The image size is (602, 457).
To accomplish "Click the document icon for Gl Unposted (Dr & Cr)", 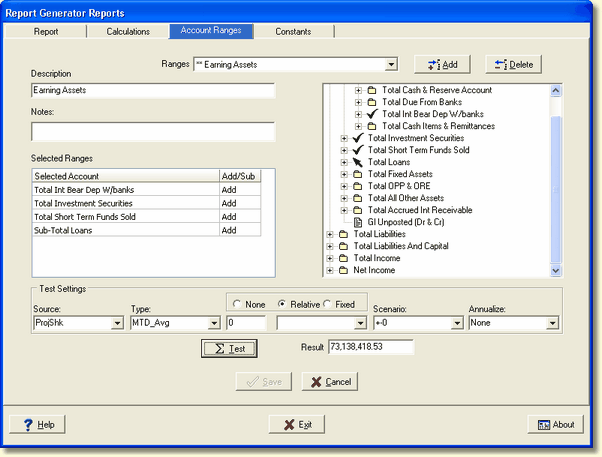I will click(x=359, y=222).
